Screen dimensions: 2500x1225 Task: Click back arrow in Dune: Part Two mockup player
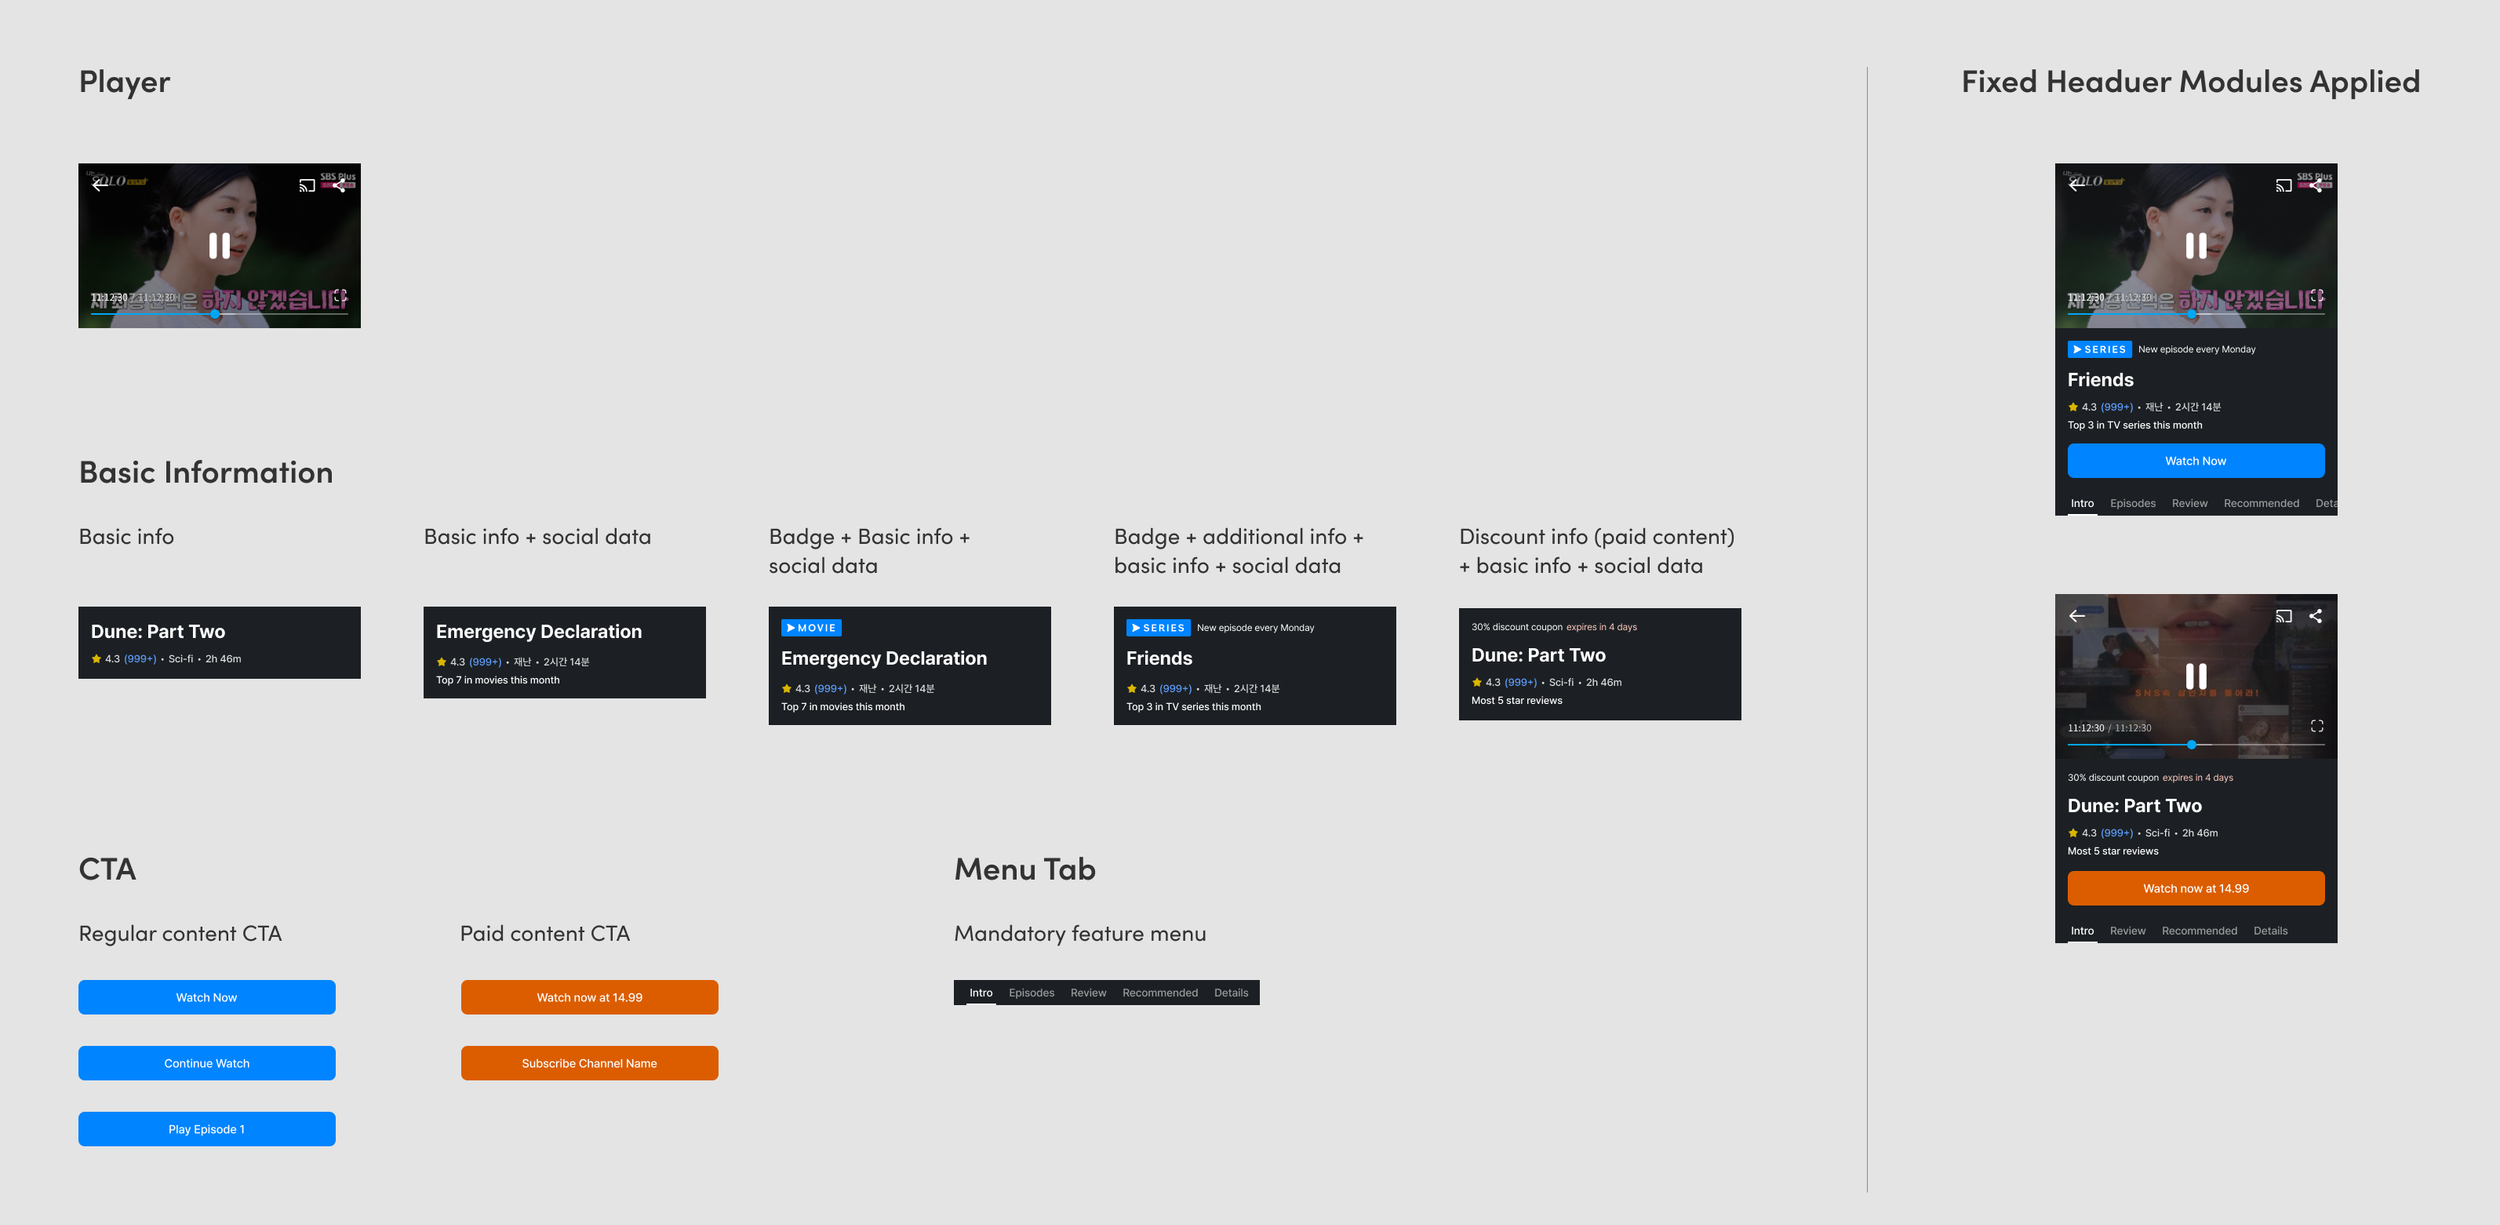point(2077,616)
